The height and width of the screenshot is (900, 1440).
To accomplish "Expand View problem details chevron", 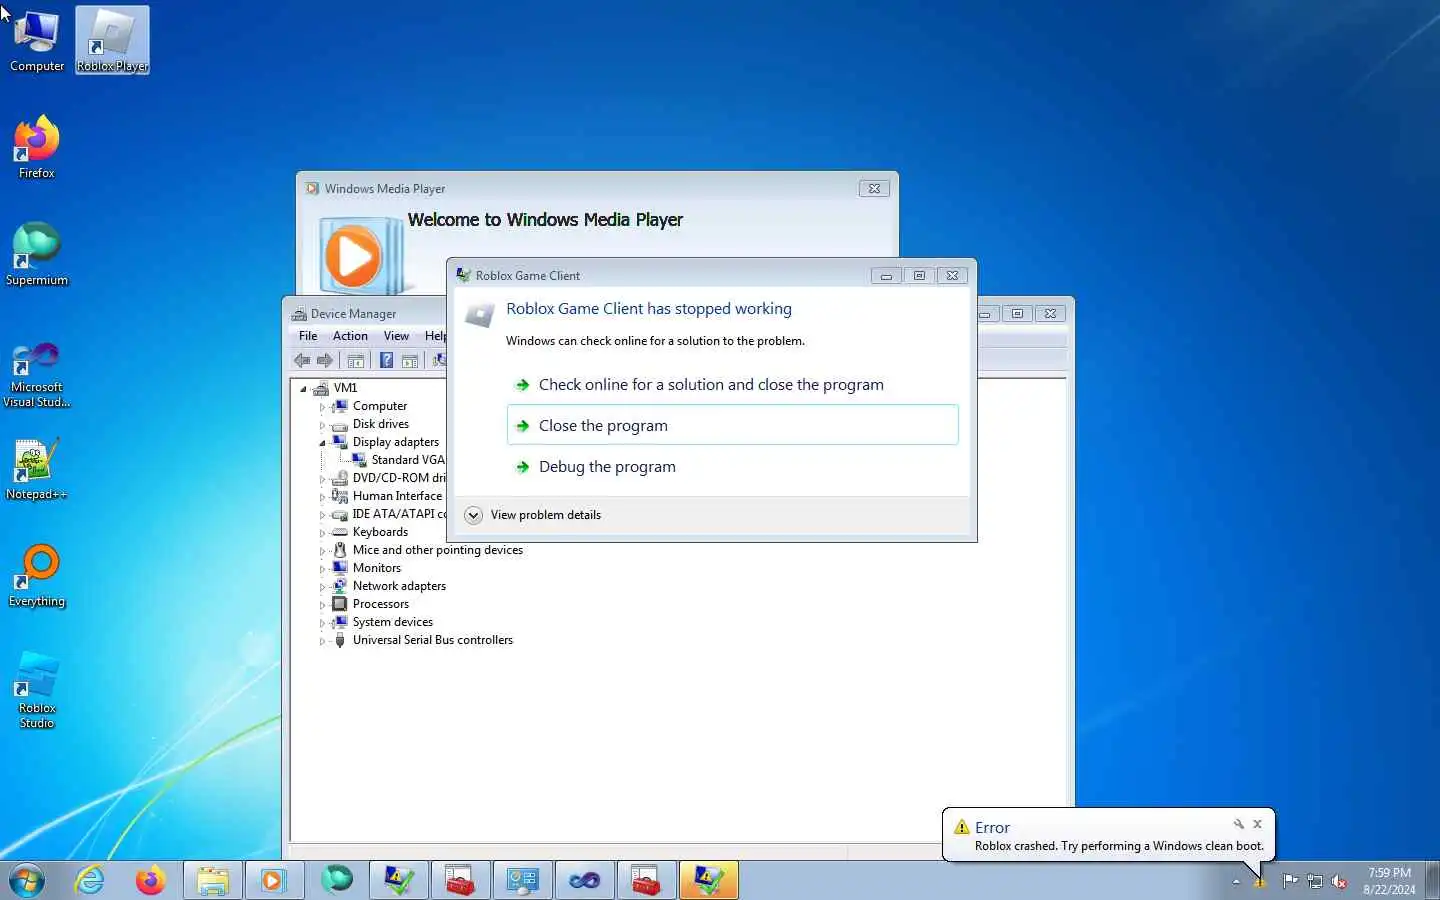I will pos(474,515).
